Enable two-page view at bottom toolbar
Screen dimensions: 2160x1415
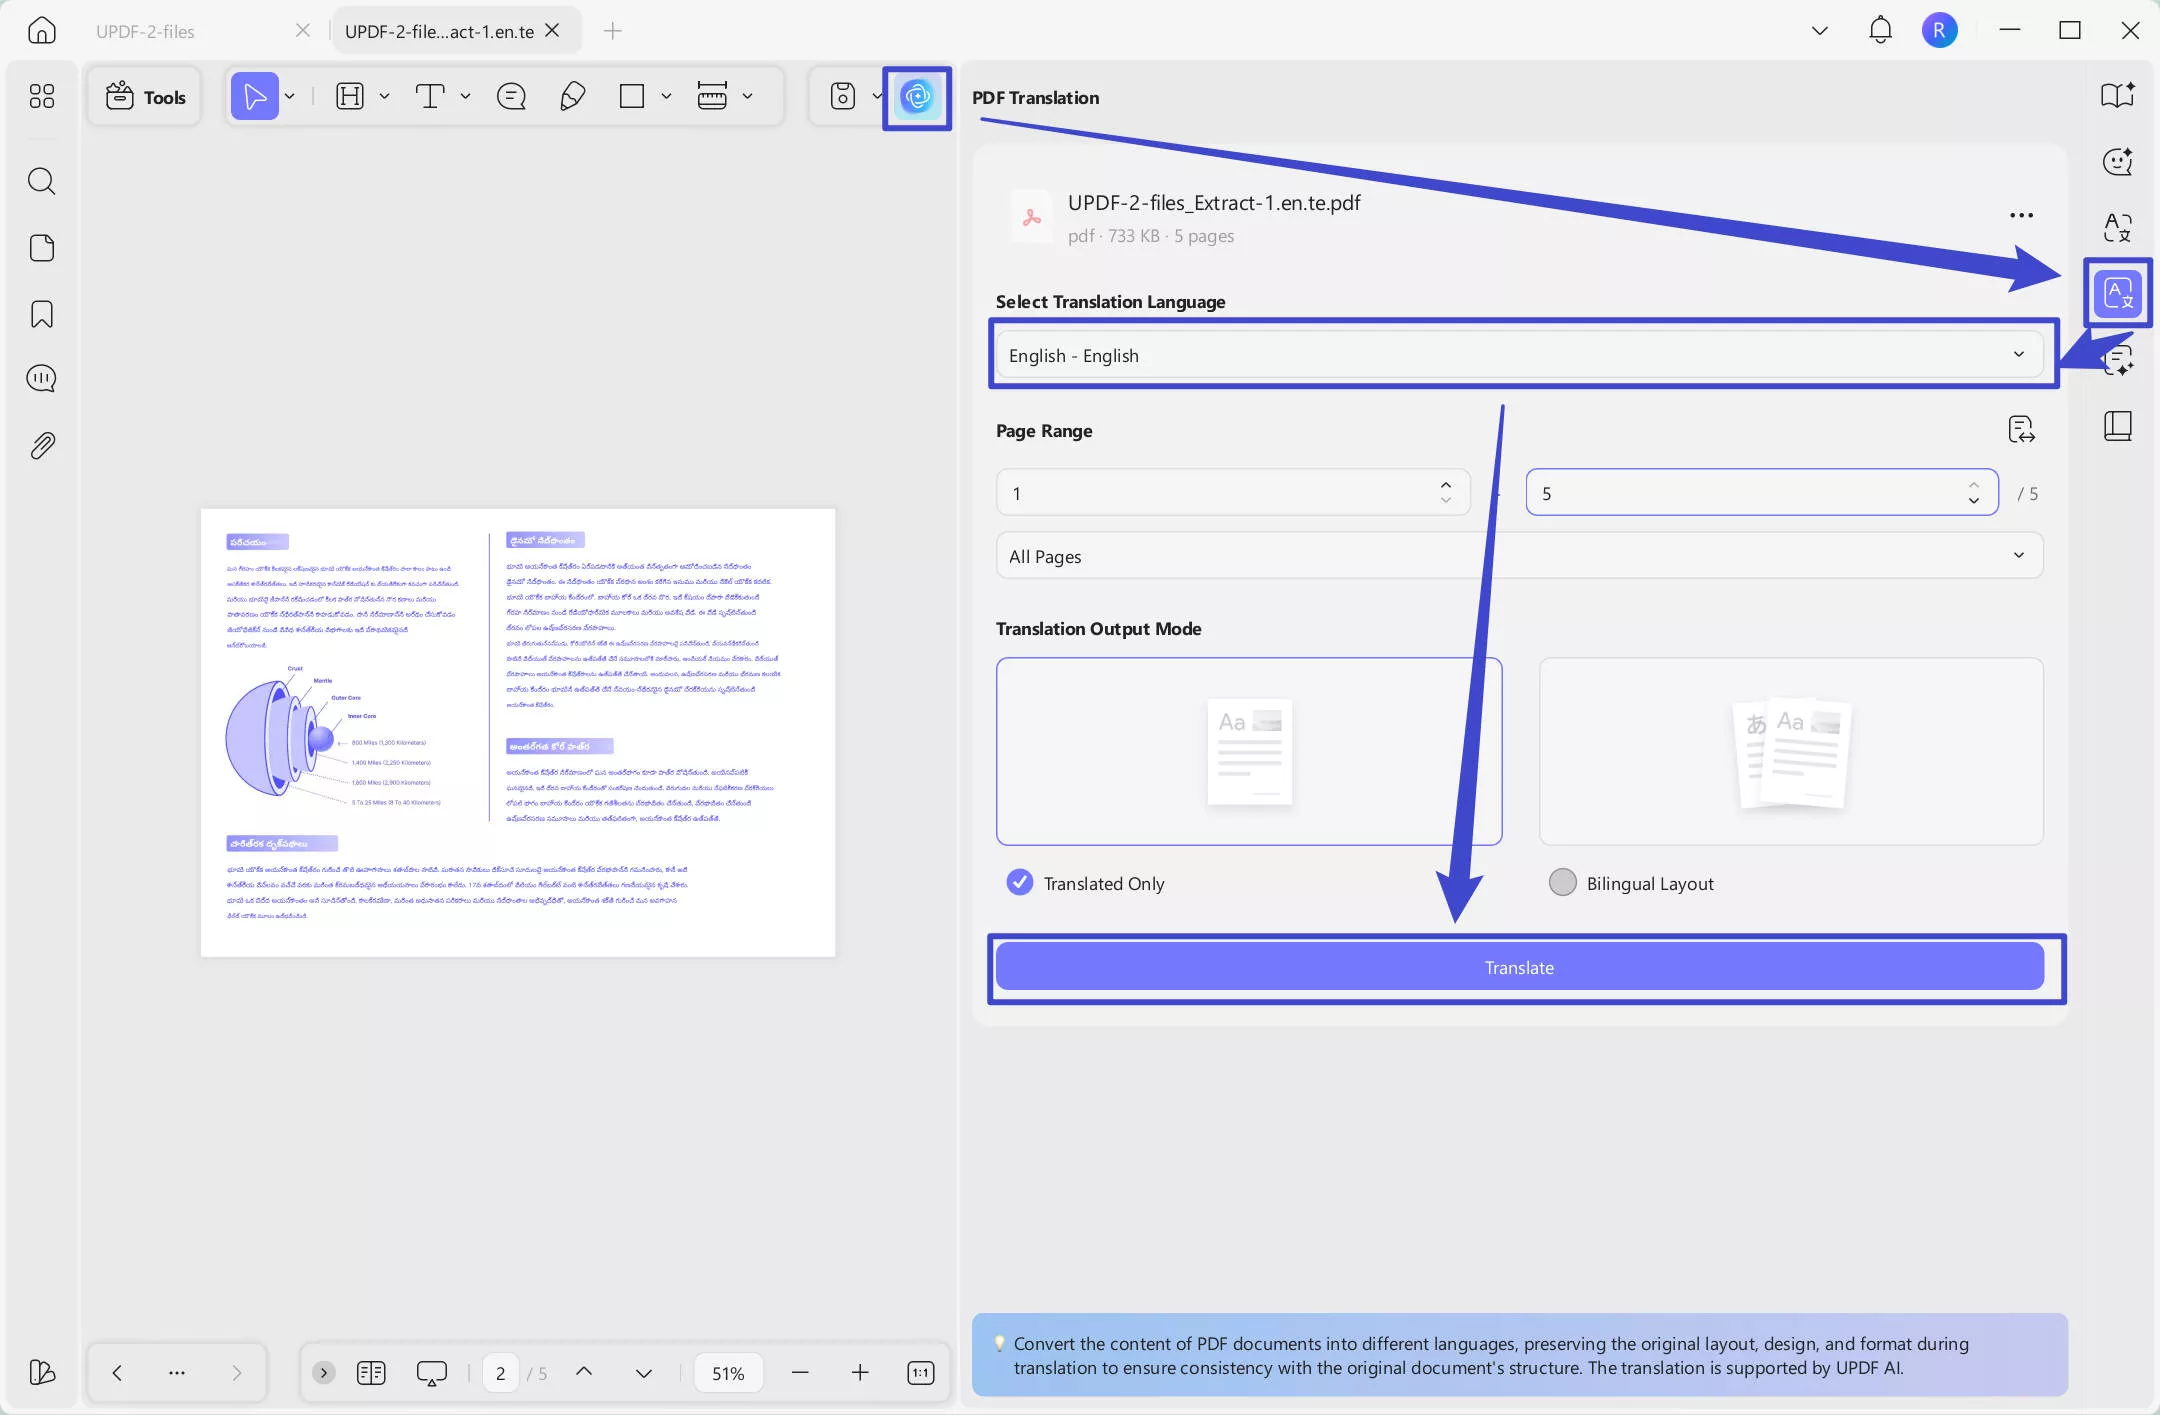(370, 1372)
